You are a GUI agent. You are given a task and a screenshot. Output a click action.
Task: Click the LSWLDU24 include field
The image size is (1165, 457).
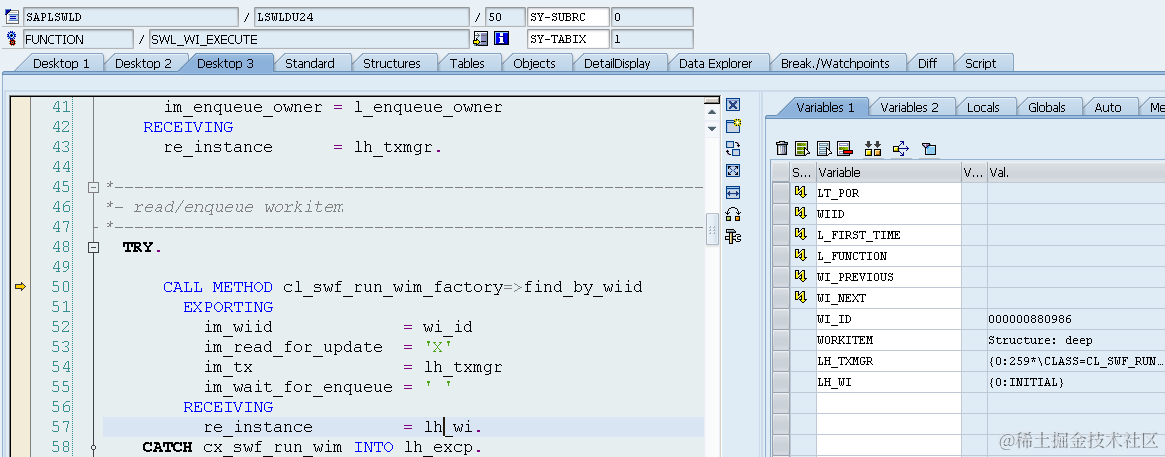pos(362,16)
